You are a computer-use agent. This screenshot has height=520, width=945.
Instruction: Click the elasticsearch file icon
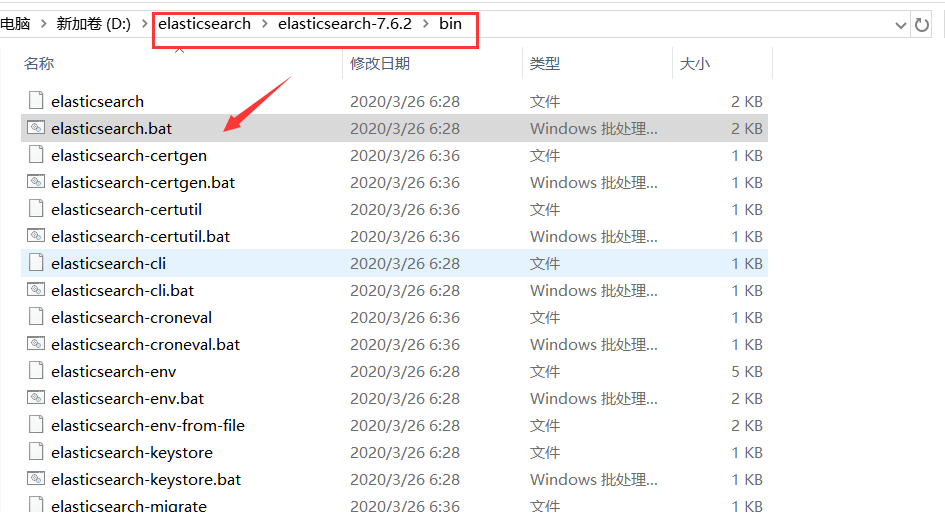coord(36,101)
